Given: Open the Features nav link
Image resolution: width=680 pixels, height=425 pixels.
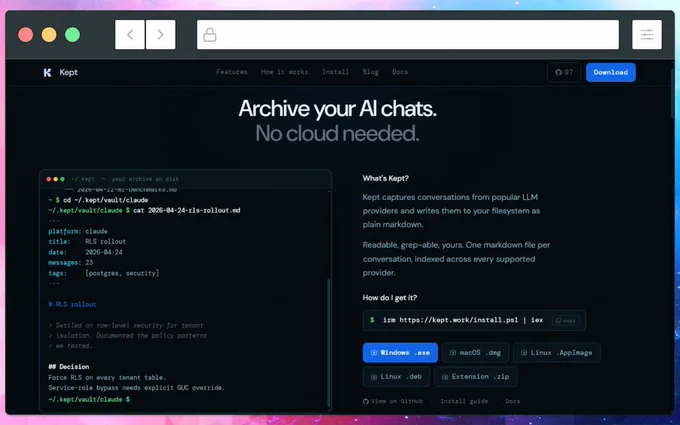Looking at the screenshot, I should click(232, 72).
